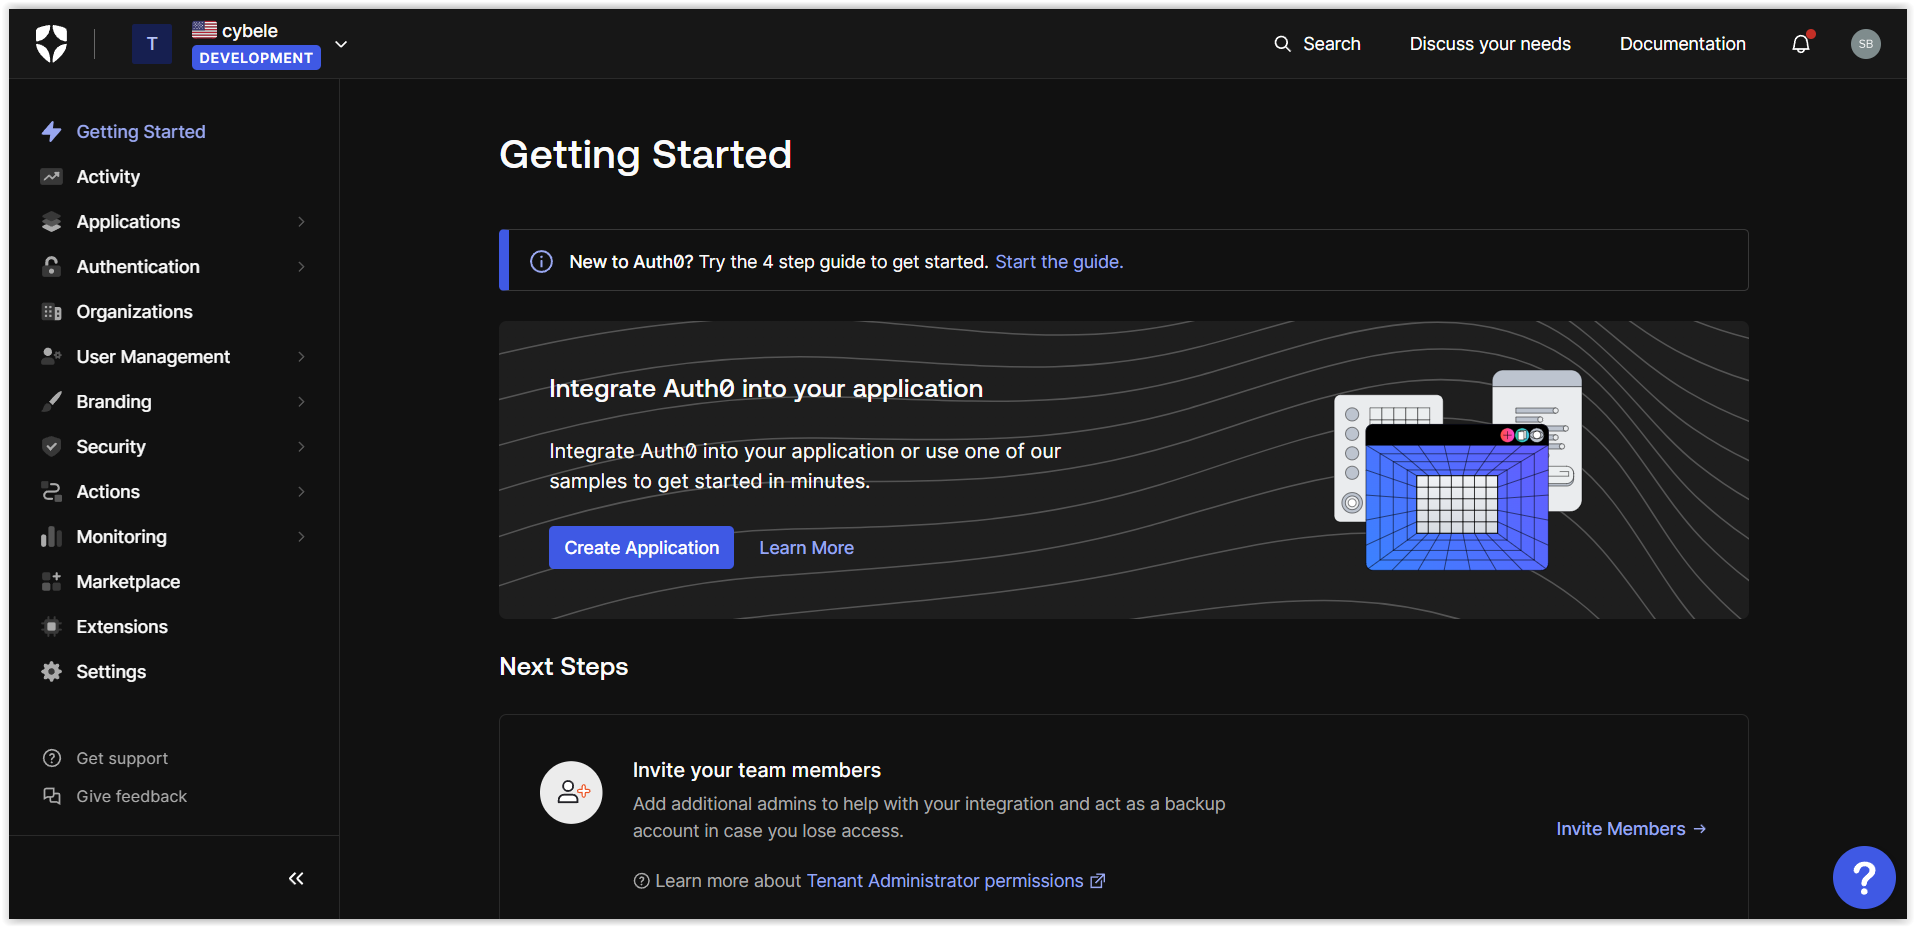Click Discuss your needs

(x=1490, y=44)
